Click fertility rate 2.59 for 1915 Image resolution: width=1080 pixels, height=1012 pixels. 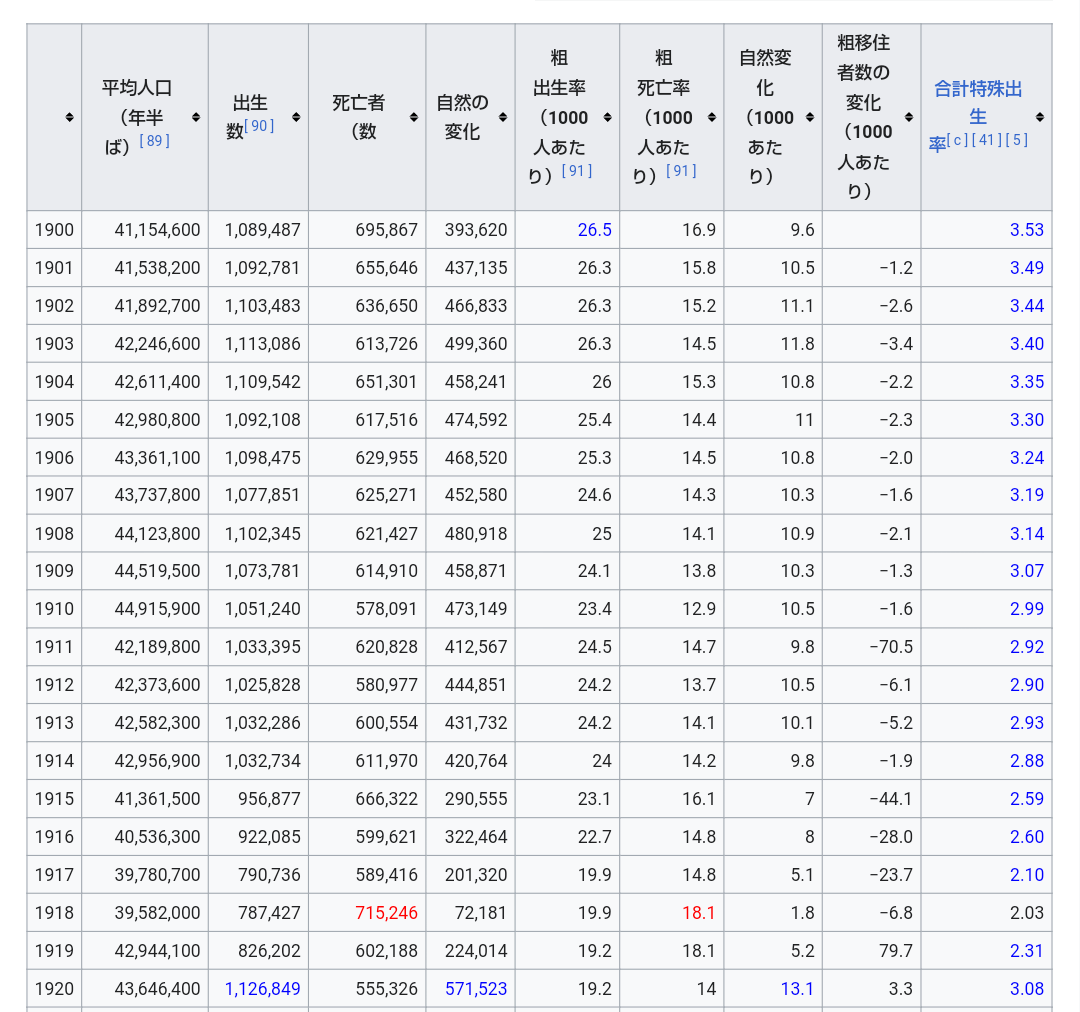pyautogui.click(x=1027, y=799)
